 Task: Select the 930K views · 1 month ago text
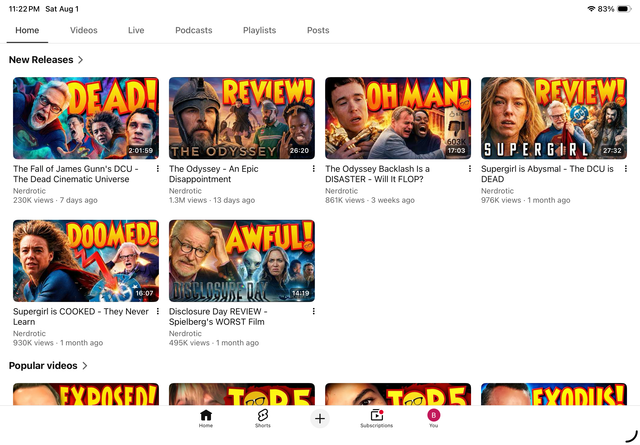point(58,343)
